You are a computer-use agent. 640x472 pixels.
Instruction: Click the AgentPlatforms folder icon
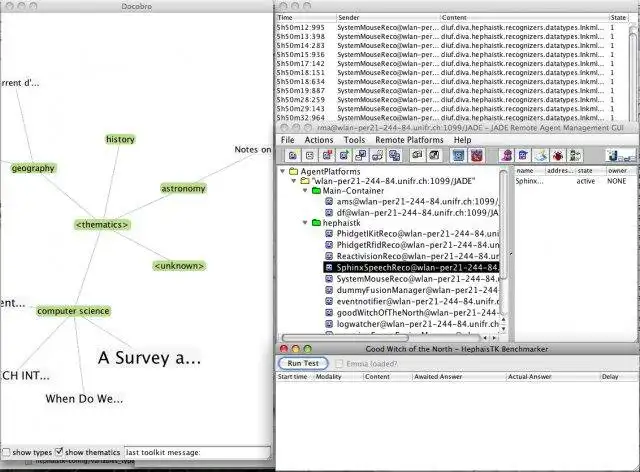pyautogui.click(x=293, y=171)
